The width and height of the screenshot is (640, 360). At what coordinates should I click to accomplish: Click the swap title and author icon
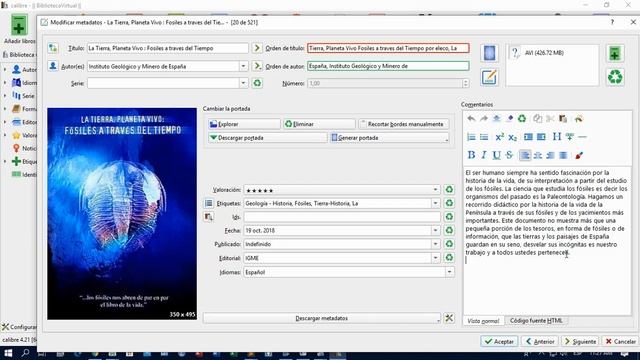point(53,48)
